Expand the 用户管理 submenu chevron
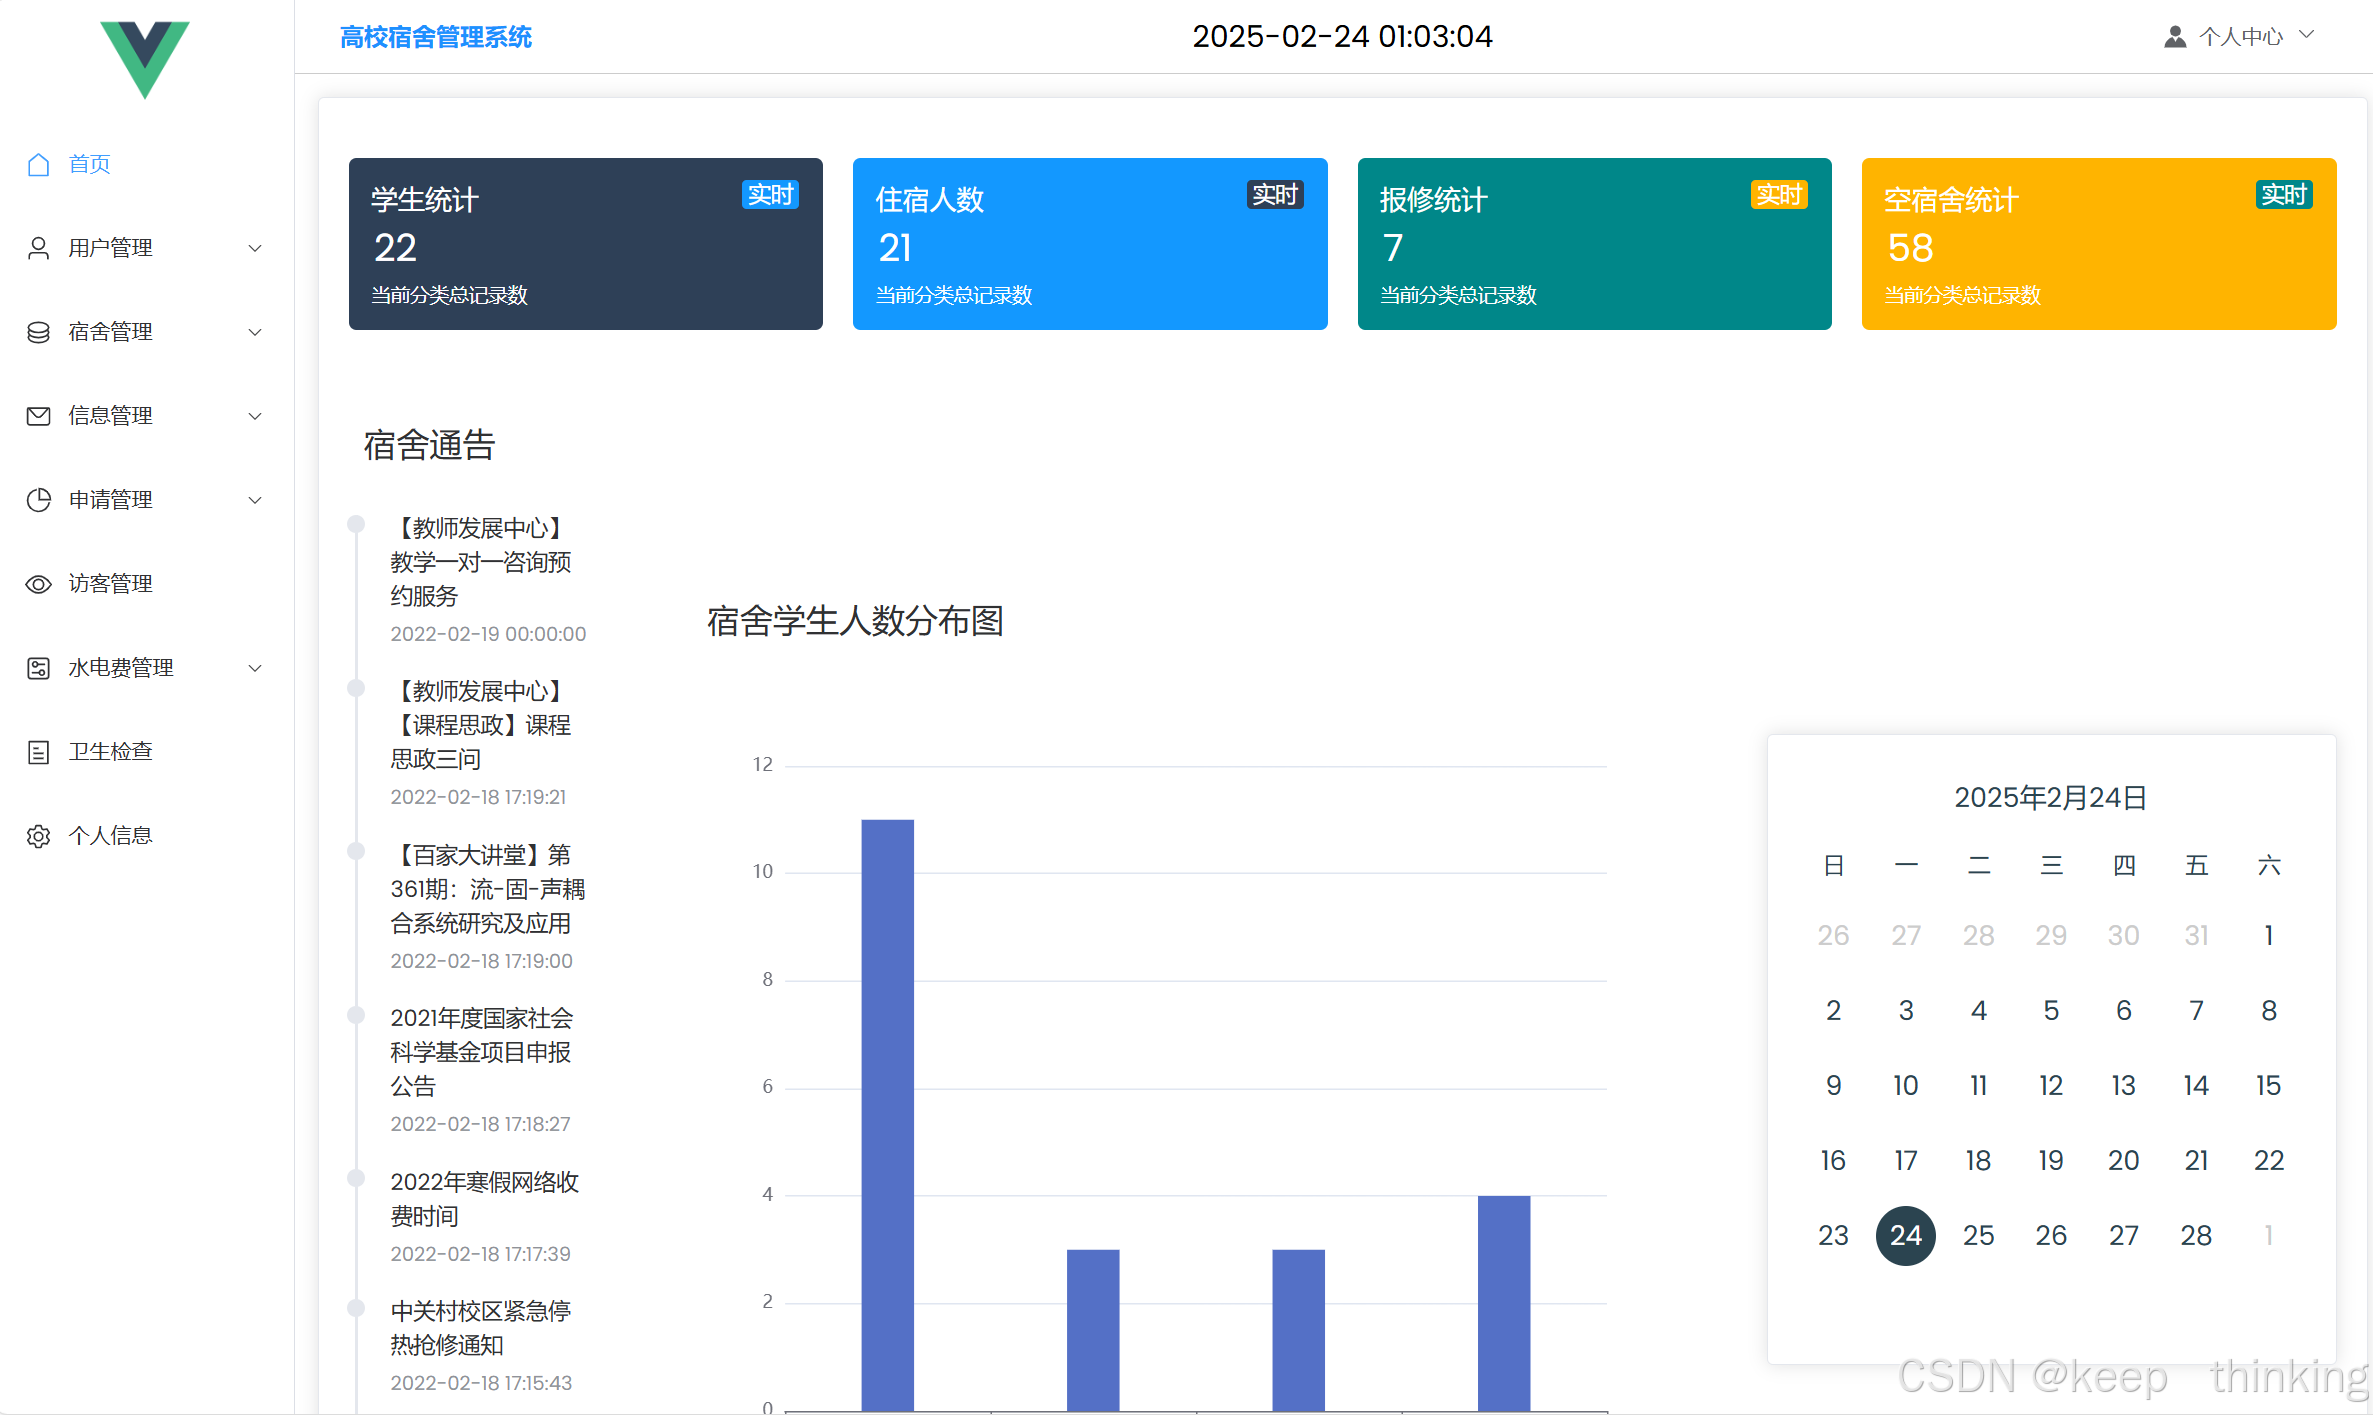This screenshot has height=1415, width=2373. point(255,248)
